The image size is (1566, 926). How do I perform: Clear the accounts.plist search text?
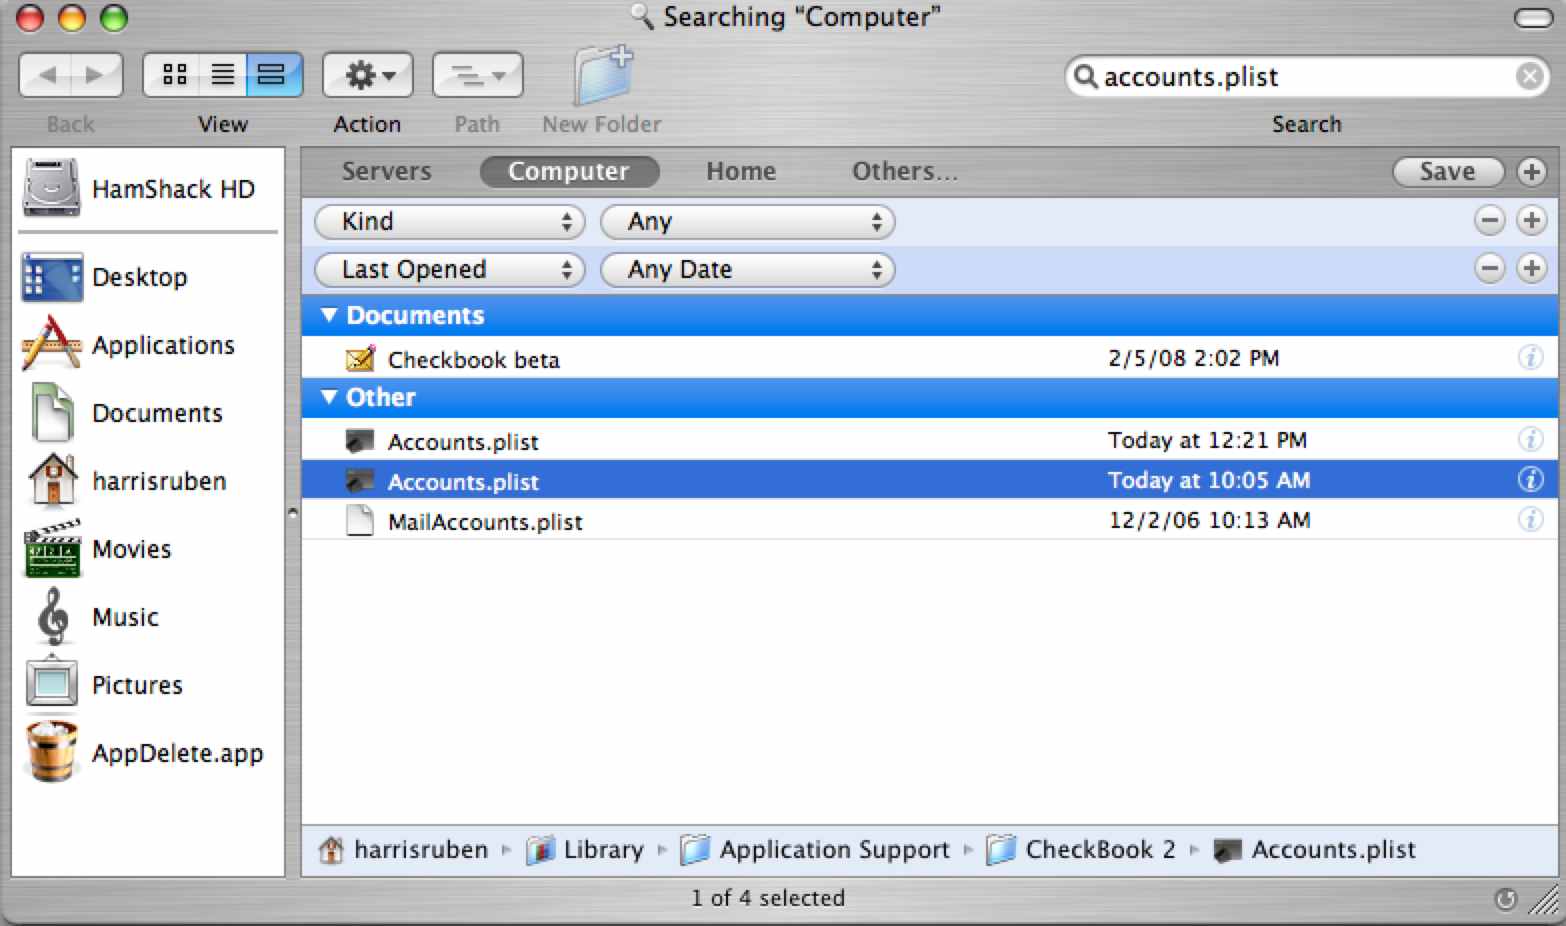(x=1529, y=76)
